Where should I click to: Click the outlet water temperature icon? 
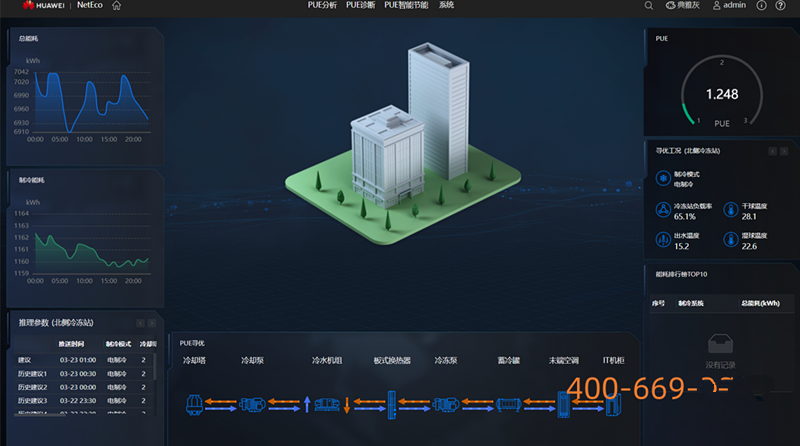click(x=663, y=239)
